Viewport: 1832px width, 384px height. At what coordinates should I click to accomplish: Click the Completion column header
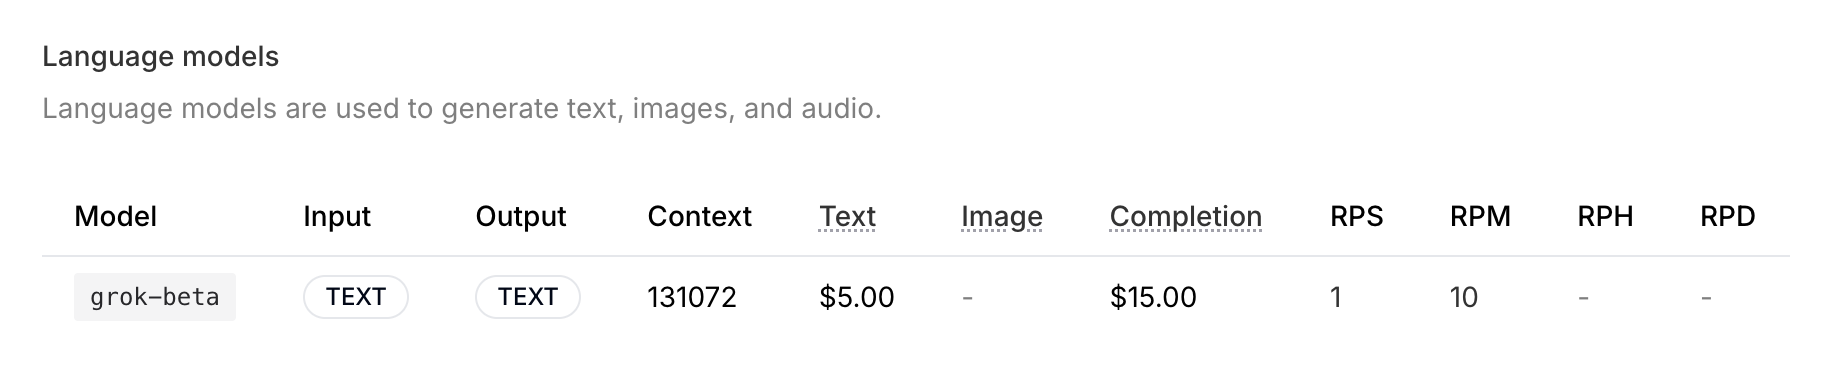[1186, 216]
